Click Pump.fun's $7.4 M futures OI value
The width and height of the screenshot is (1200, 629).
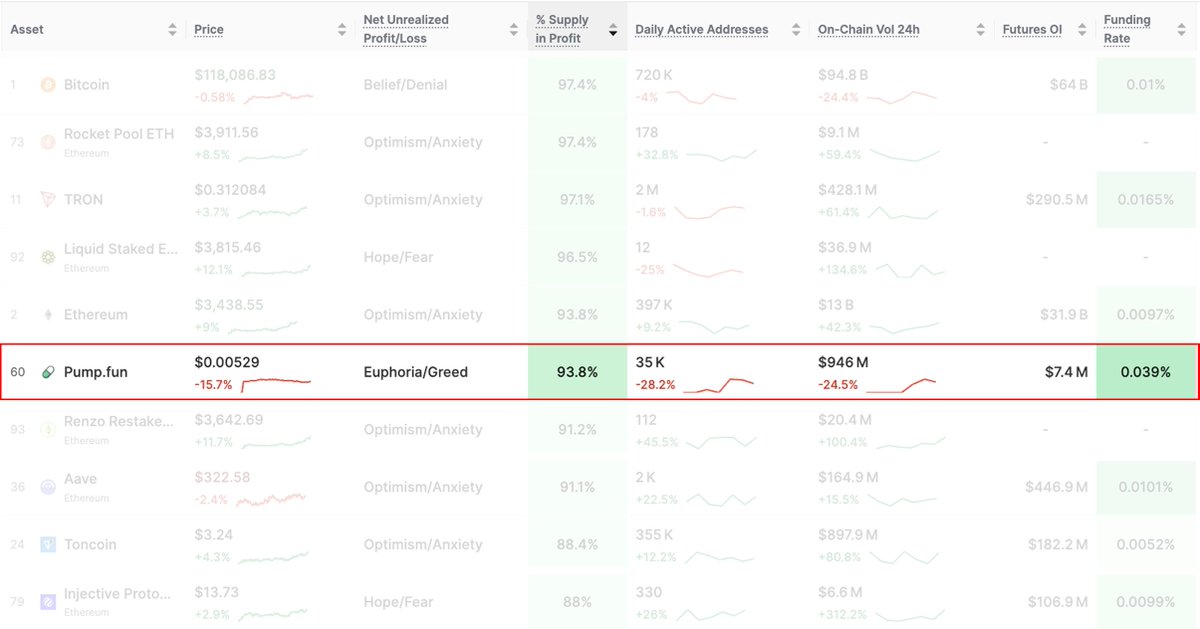pos(1066,372)
